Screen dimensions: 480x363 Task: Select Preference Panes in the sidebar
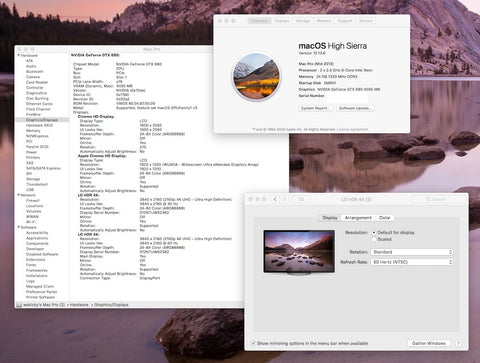pos(41,292)
